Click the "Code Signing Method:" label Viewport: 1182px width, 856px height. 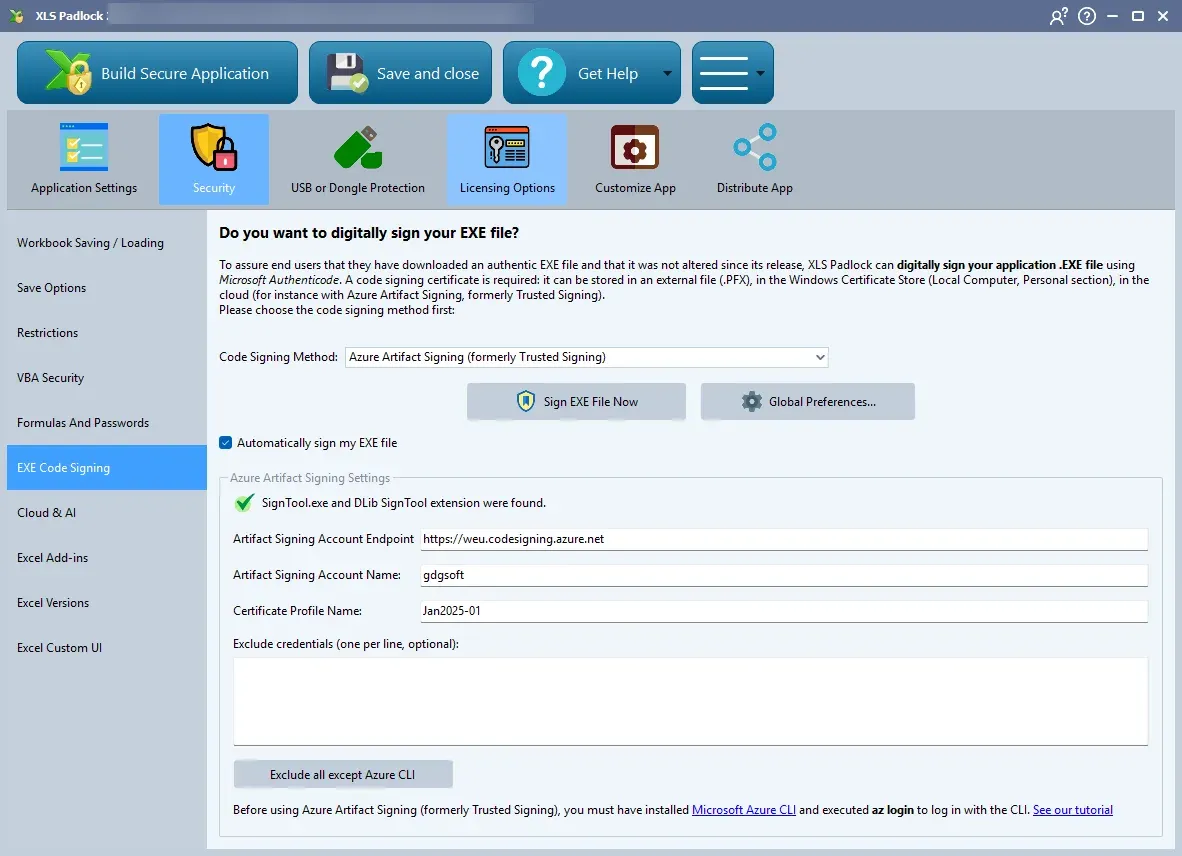(x=278, y=356)
